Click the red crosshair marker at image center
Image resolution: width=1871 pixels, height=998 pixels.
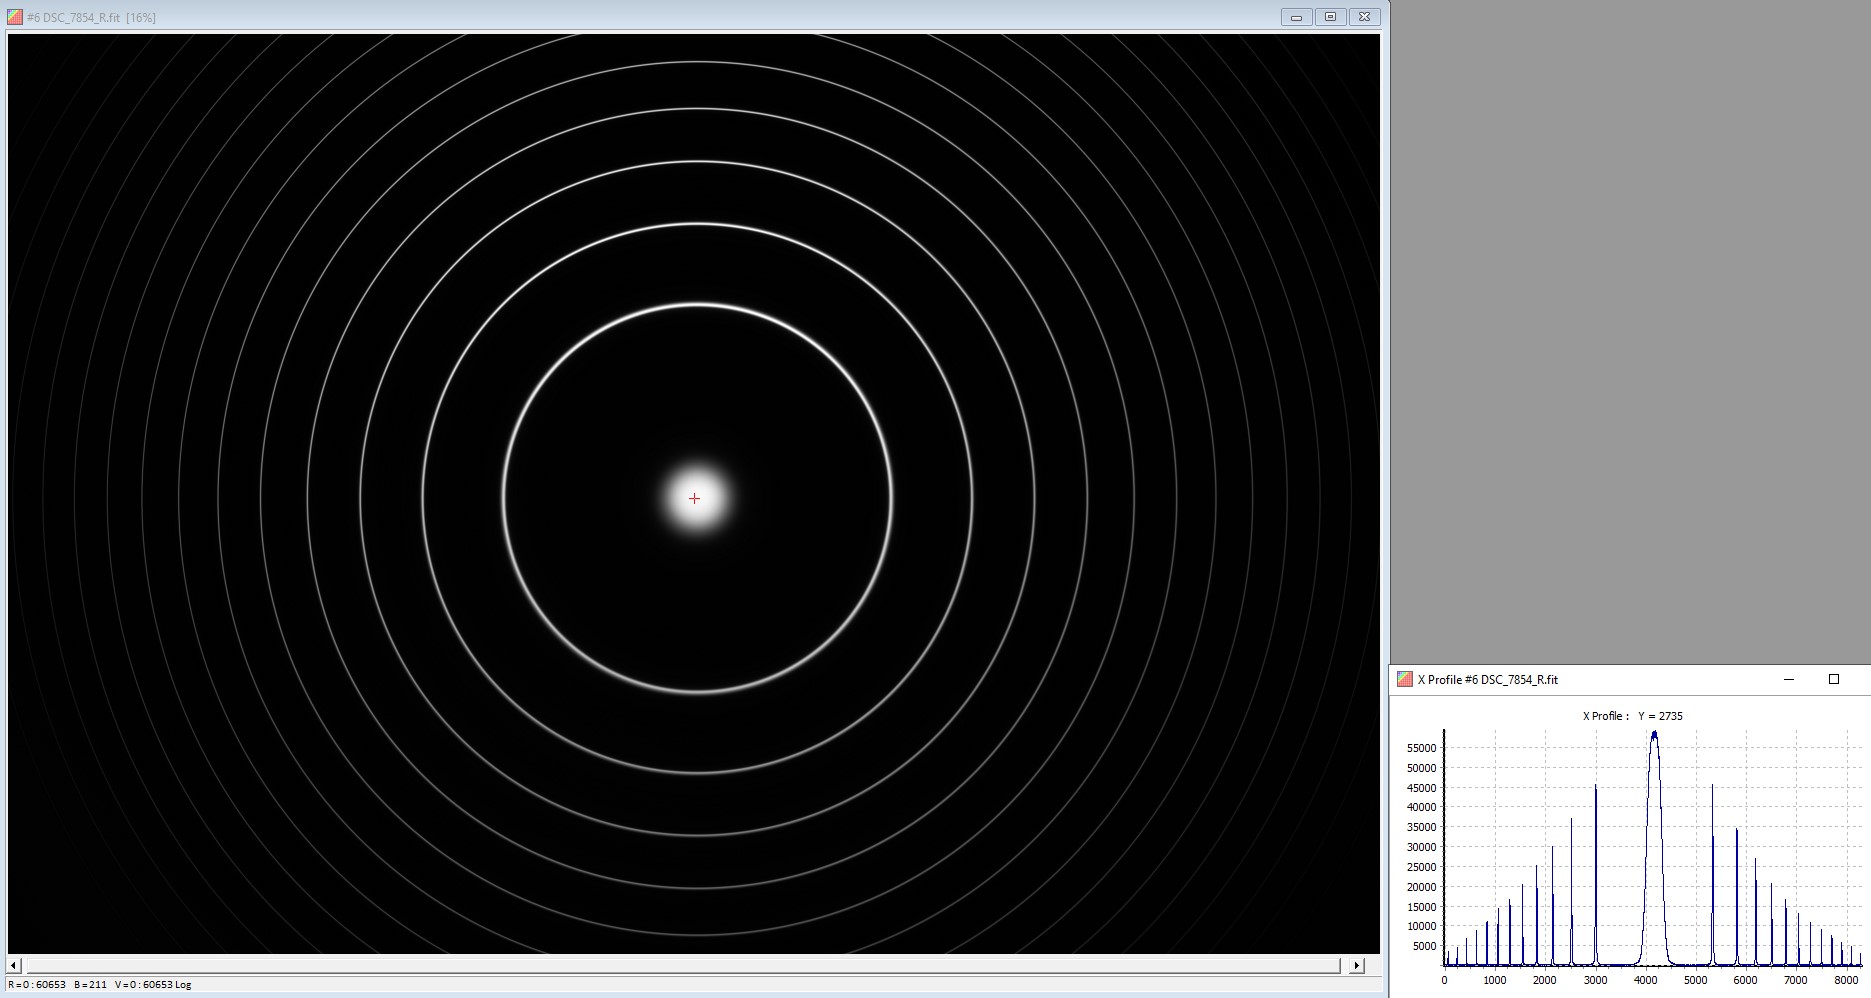pyautogui.click(x=694, y=498)
